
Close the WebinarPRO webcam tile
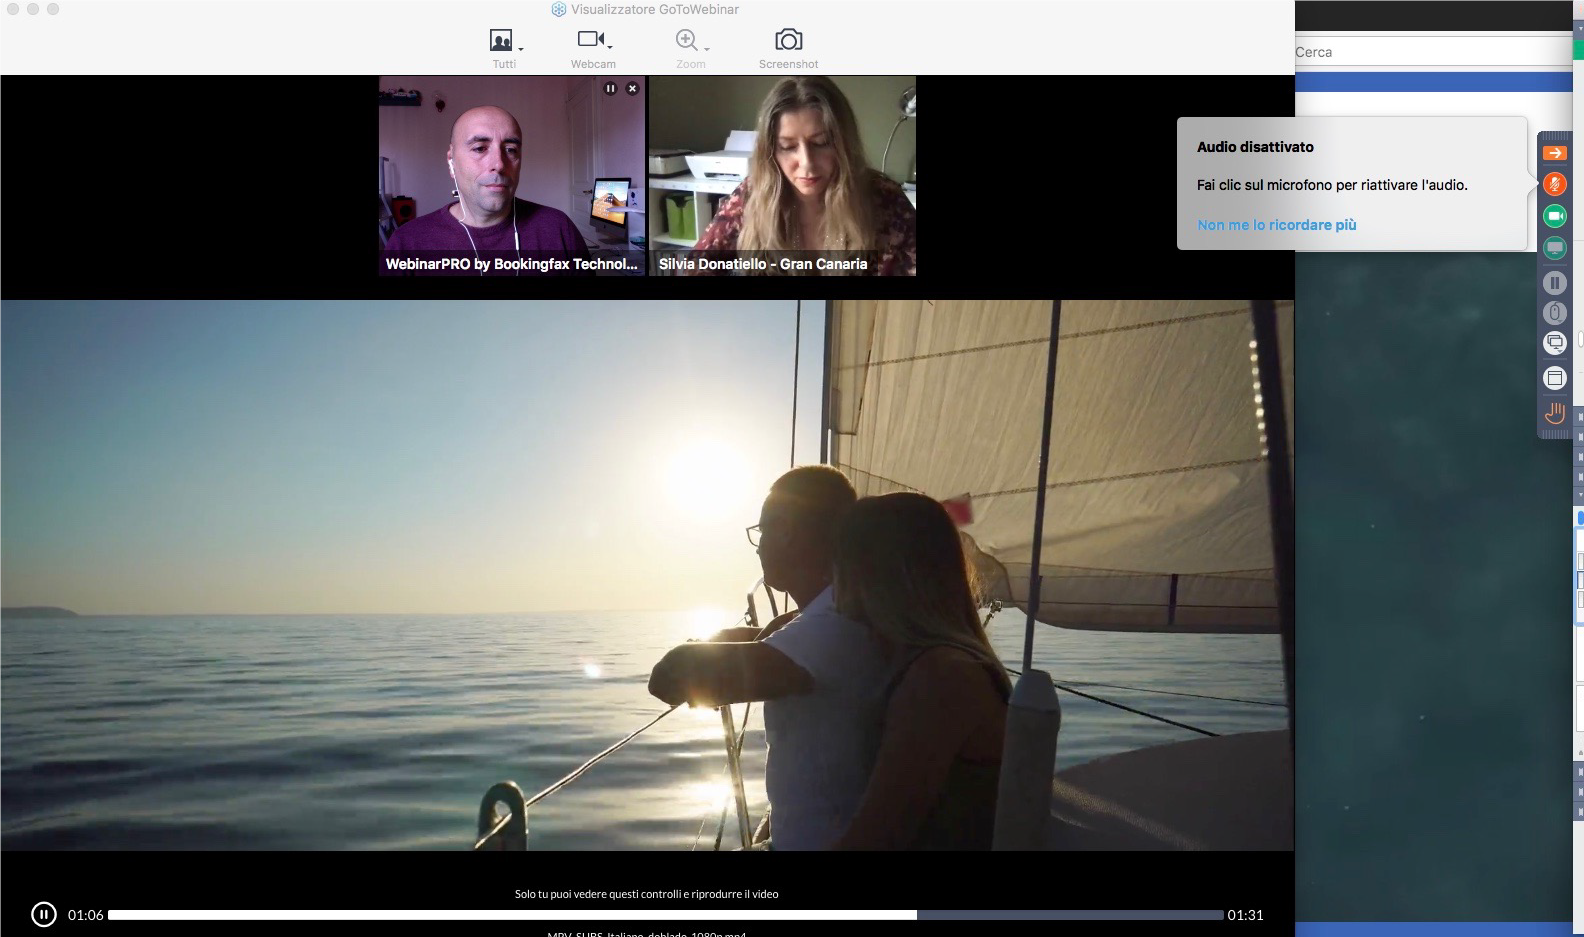point(632,89)
